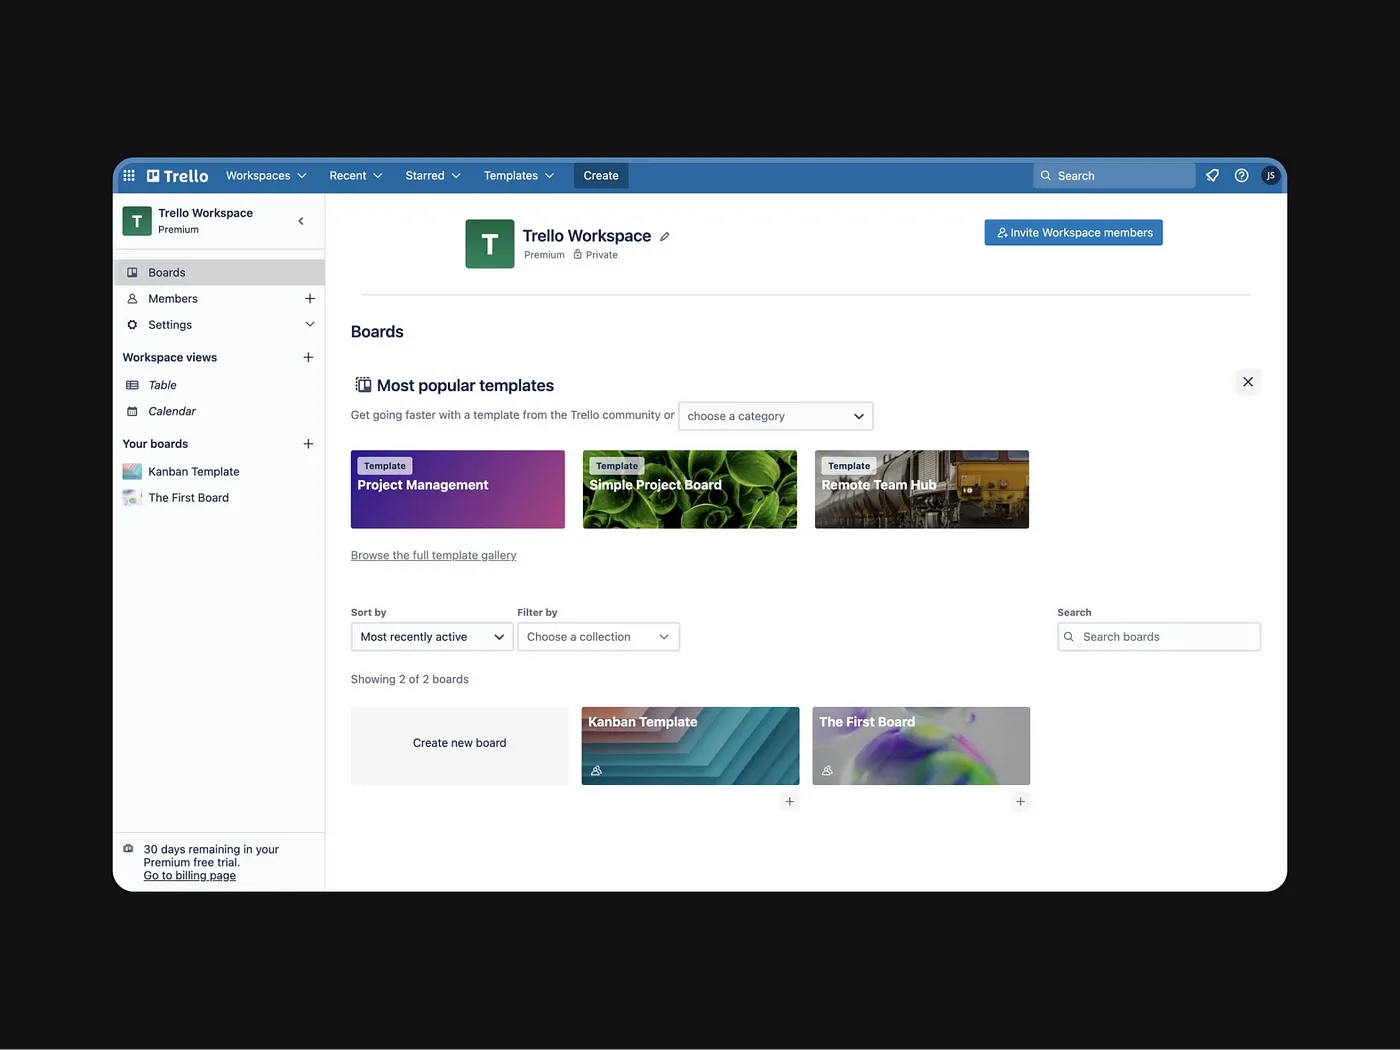The height and width of the screenshot is (1050, 1400).
Task: Click the Trello logo
Action: tap(176, 175)
